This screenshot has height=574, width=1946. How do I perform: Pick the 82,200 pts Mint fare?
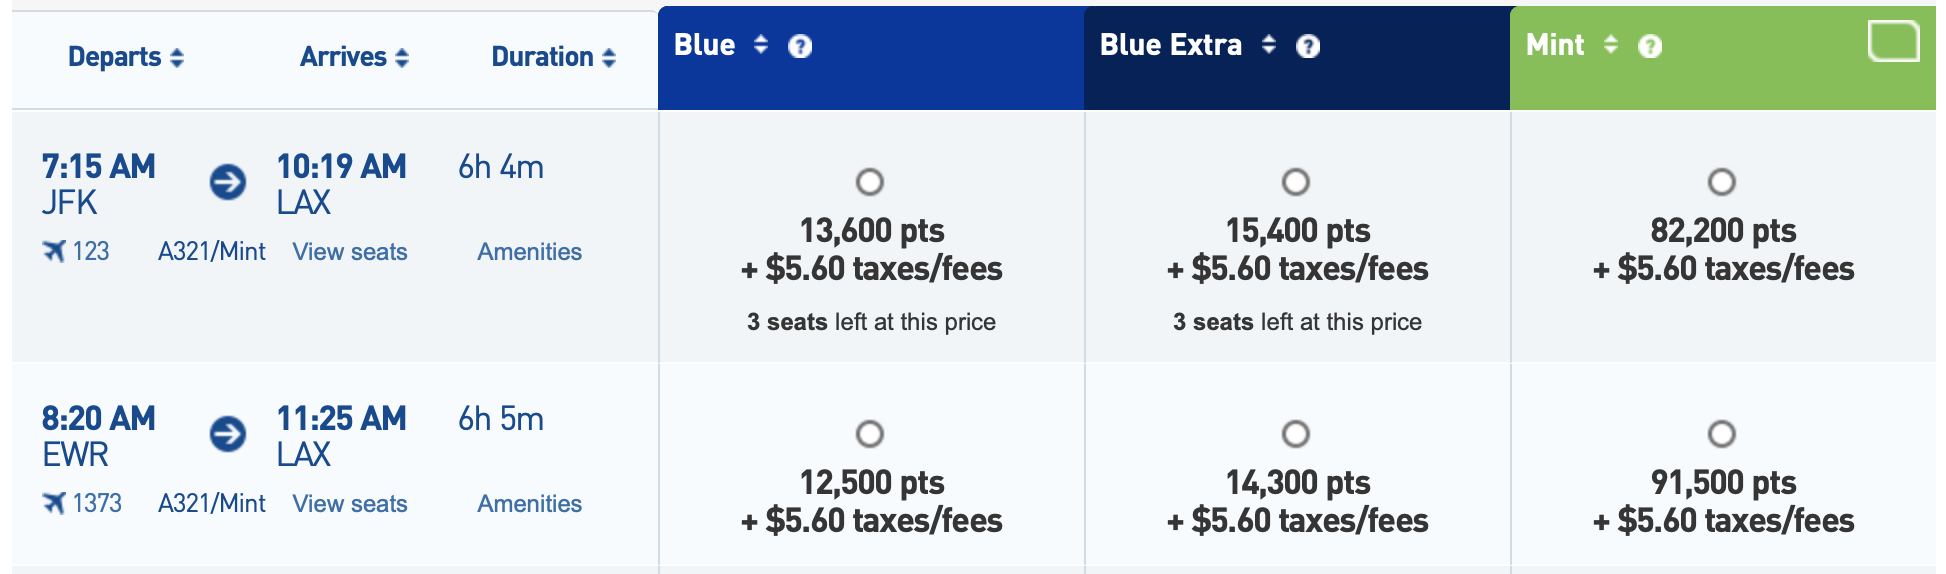pos(1722,182)
